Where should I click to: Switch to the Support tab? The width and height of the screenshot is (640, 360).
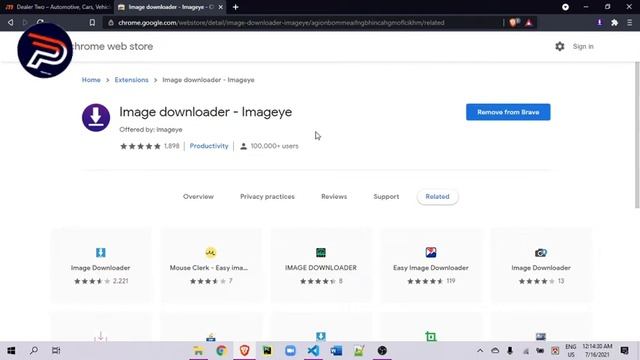pos(386,196)
